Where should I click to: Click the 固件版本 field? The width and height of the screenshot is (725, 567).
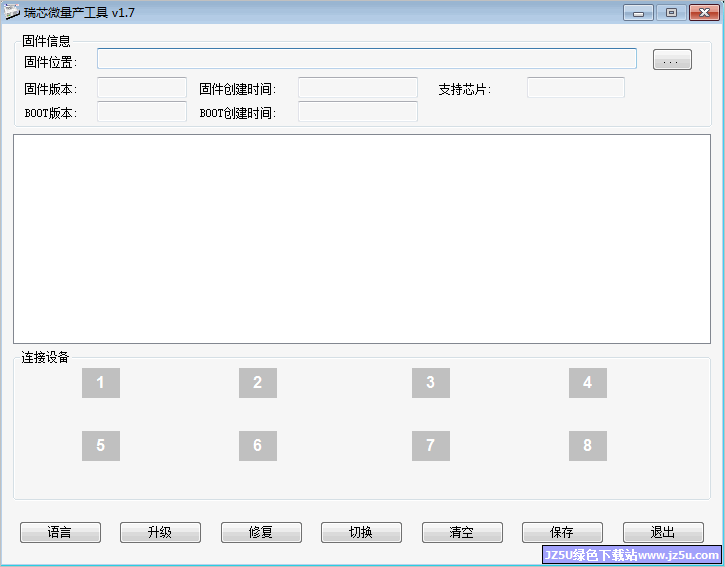click(142, 87)
